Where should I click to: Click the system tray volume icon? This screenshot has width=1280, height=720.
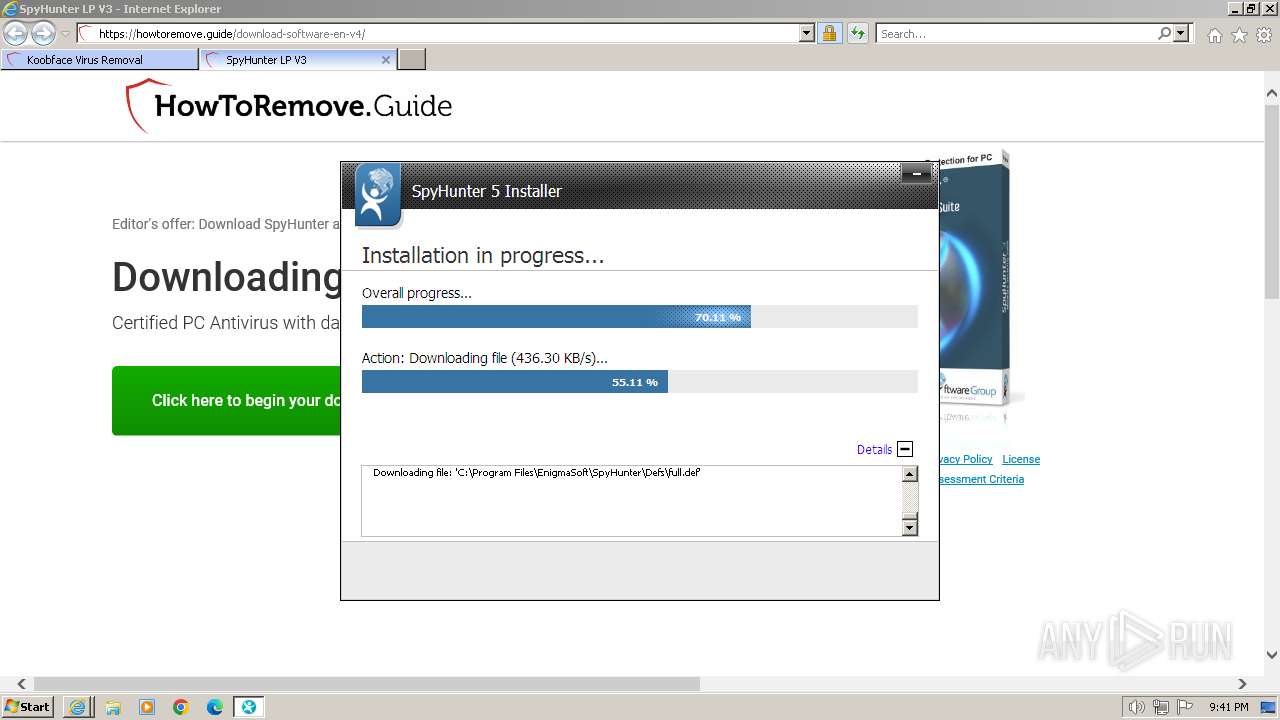(1136, 707)
